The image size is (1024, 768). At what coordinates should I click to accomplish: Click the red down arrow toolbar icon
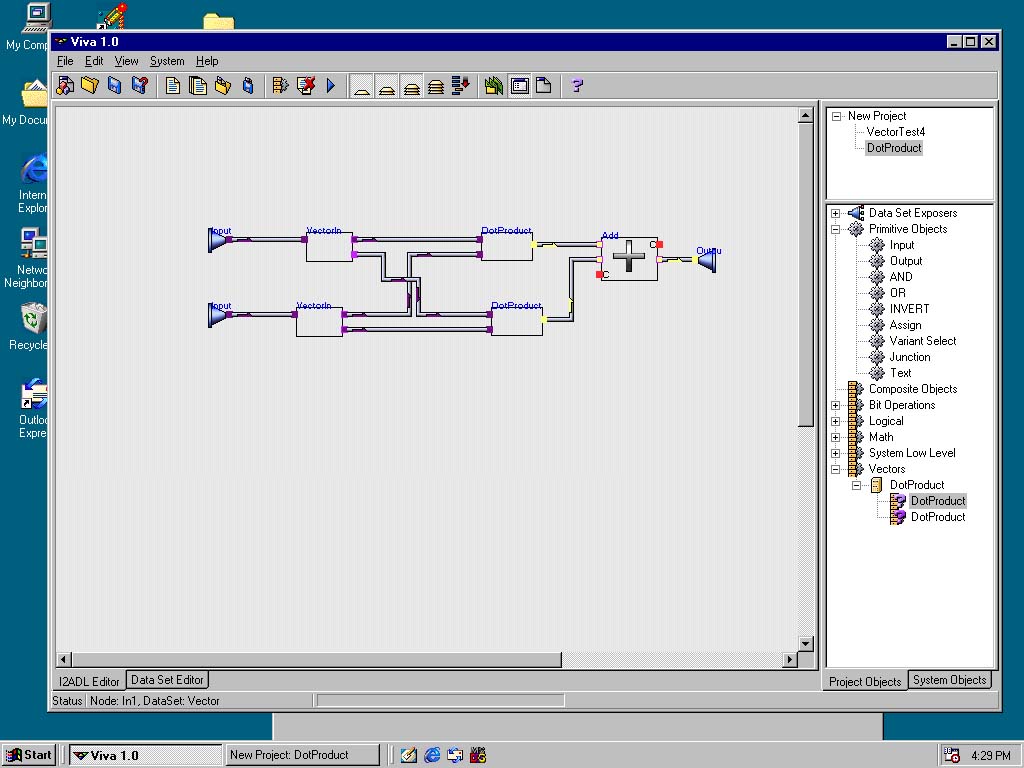(x=461, y=86)
